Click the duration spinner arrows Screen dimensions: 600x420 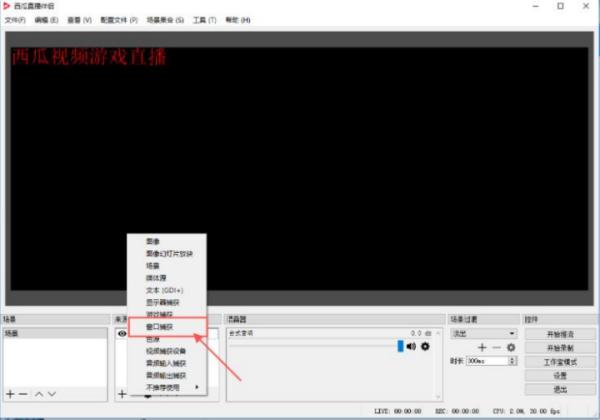pos(512,361)
